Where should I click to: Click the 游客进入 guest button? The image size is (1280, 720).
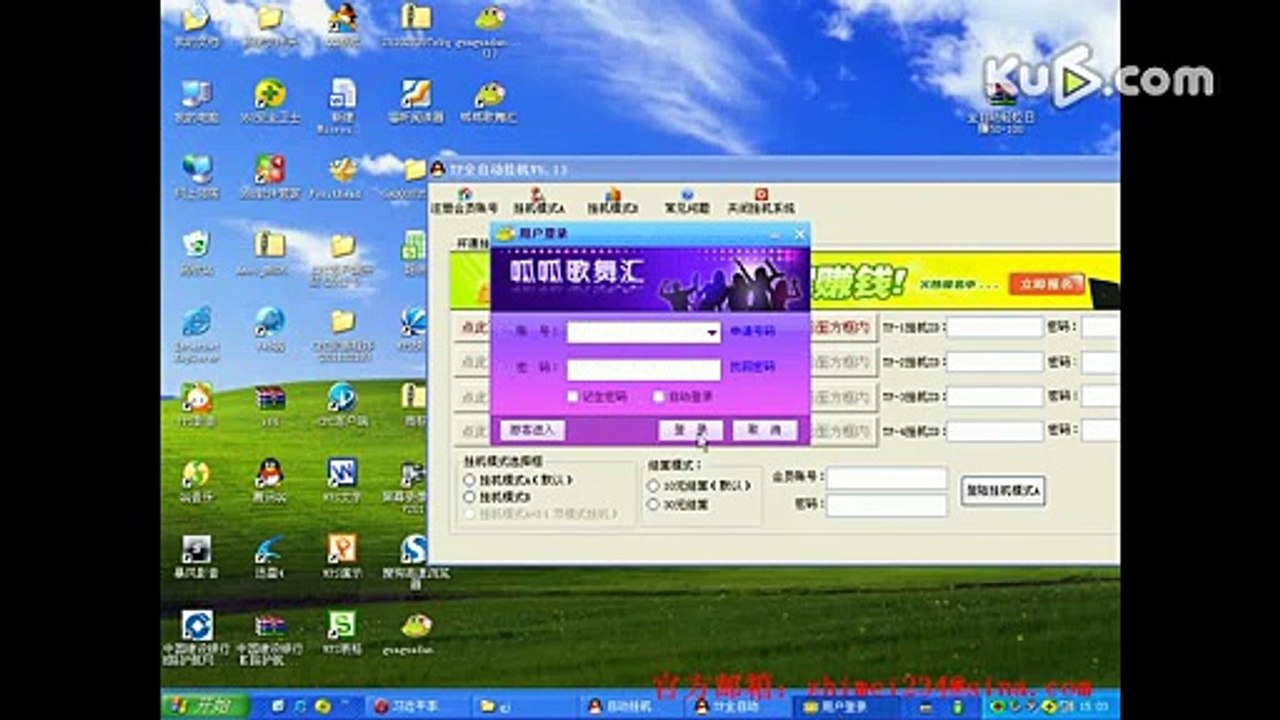[532, 430]
